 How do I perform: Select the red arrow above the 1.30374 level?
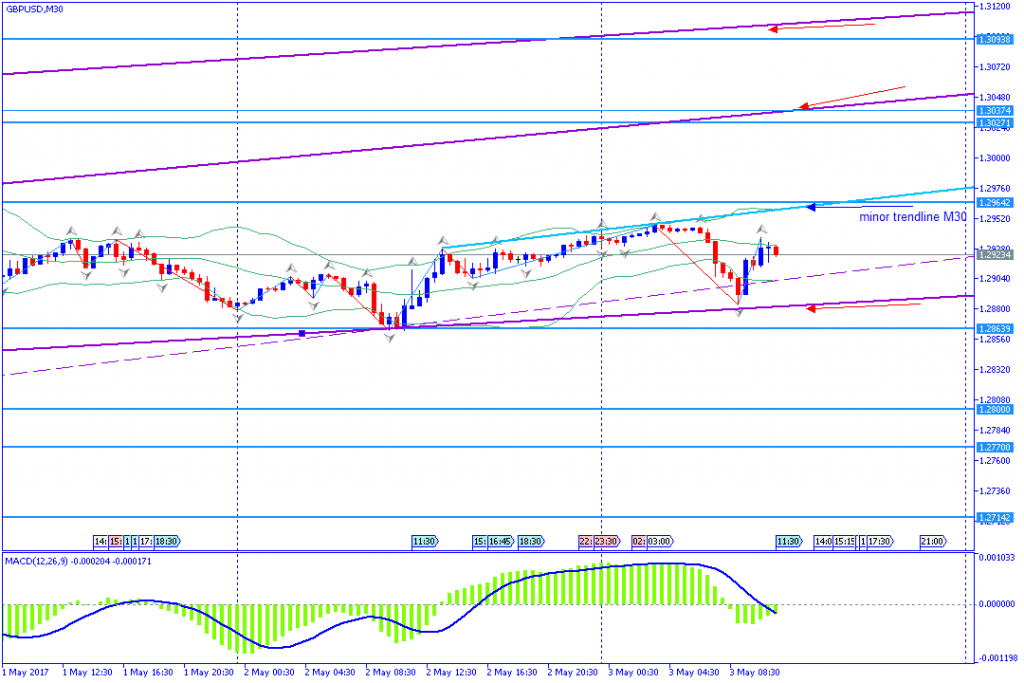850,96
